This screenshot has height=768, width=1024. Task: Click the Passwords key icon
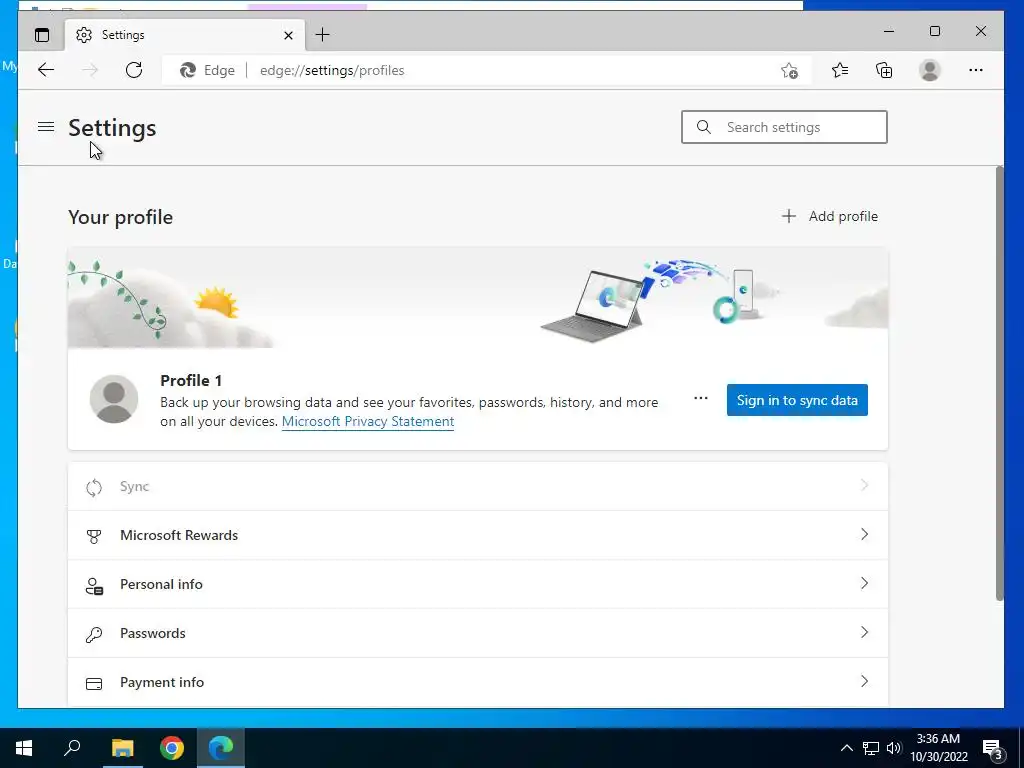coord(94,635)
